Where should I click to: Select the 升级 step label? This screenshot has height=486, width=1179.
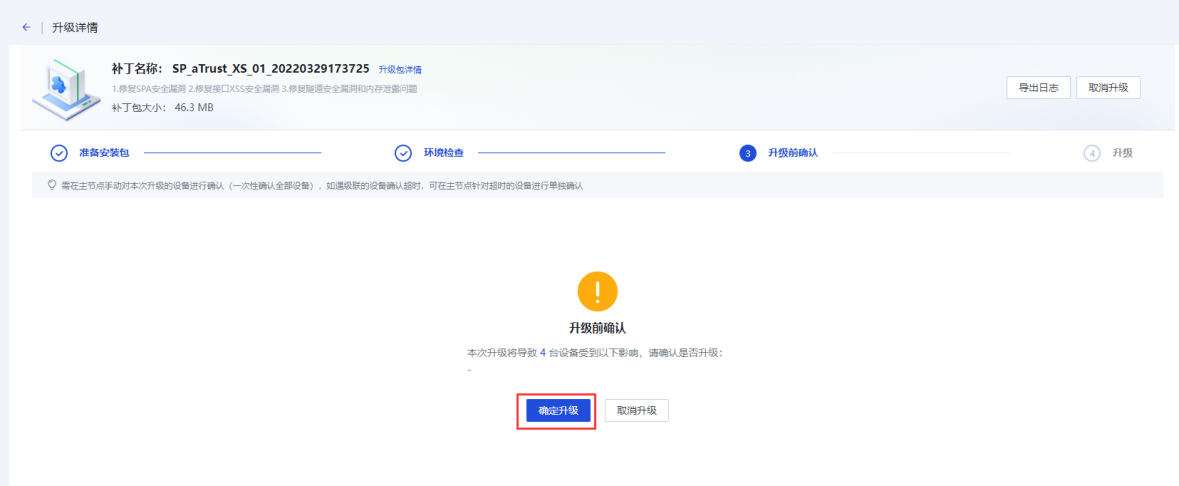pos(1123,153)
